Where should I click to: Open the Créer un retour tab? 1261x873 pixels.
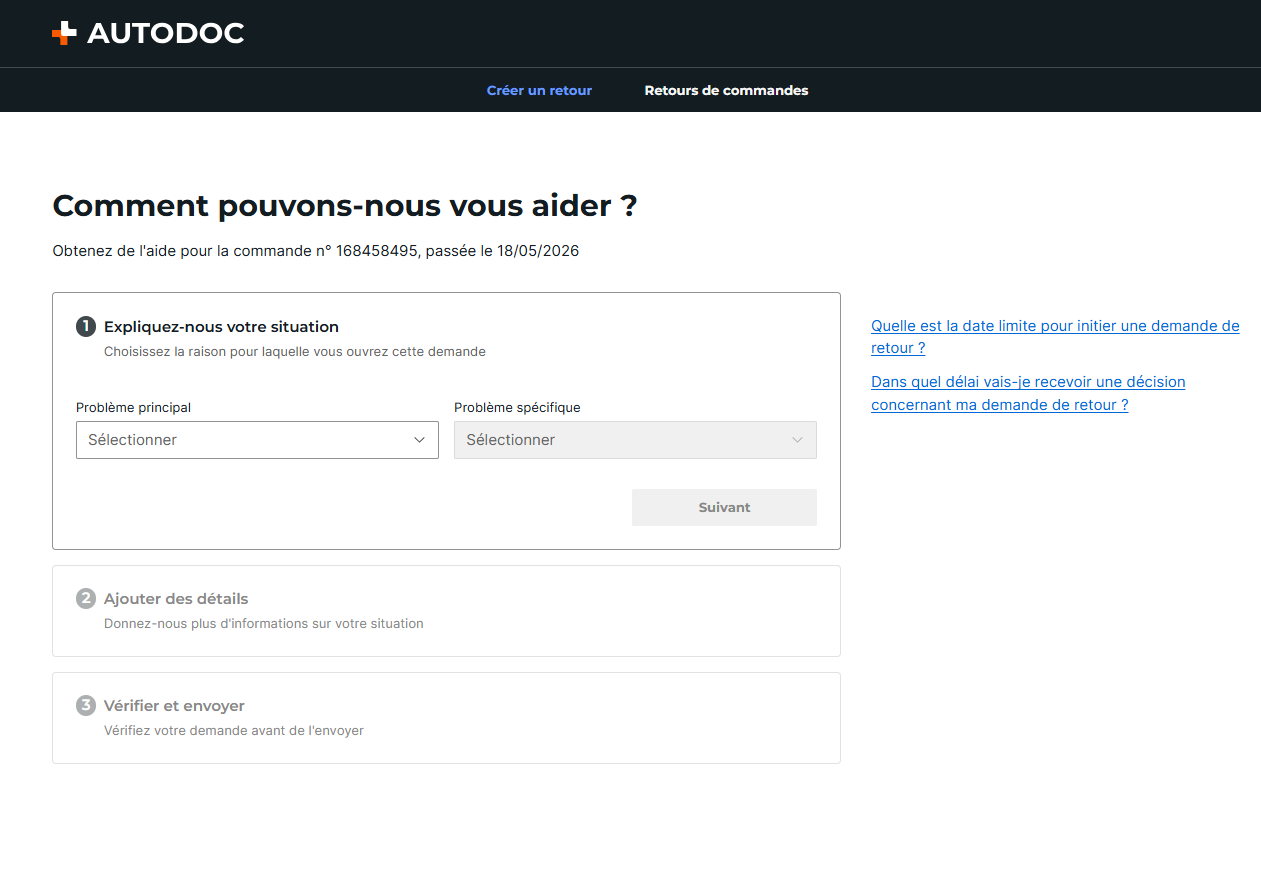(x=539, y=90)
